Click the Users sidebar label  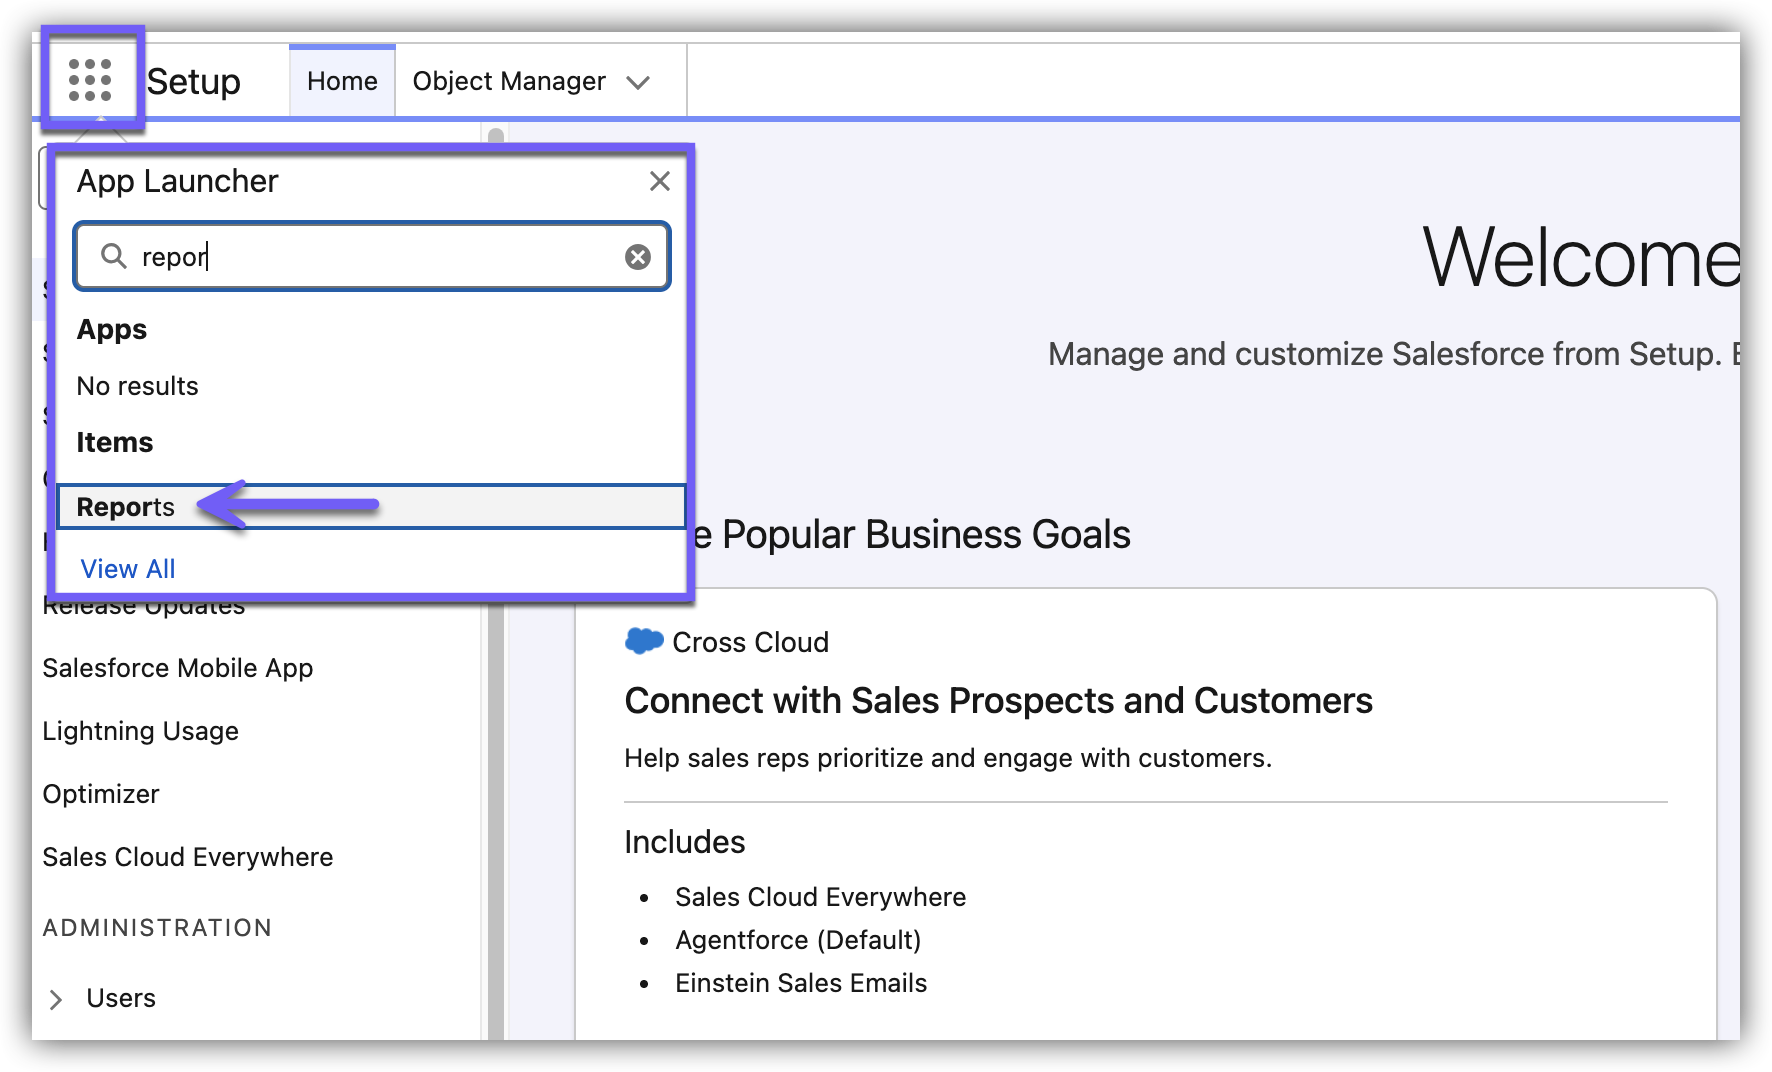(121, 998)
